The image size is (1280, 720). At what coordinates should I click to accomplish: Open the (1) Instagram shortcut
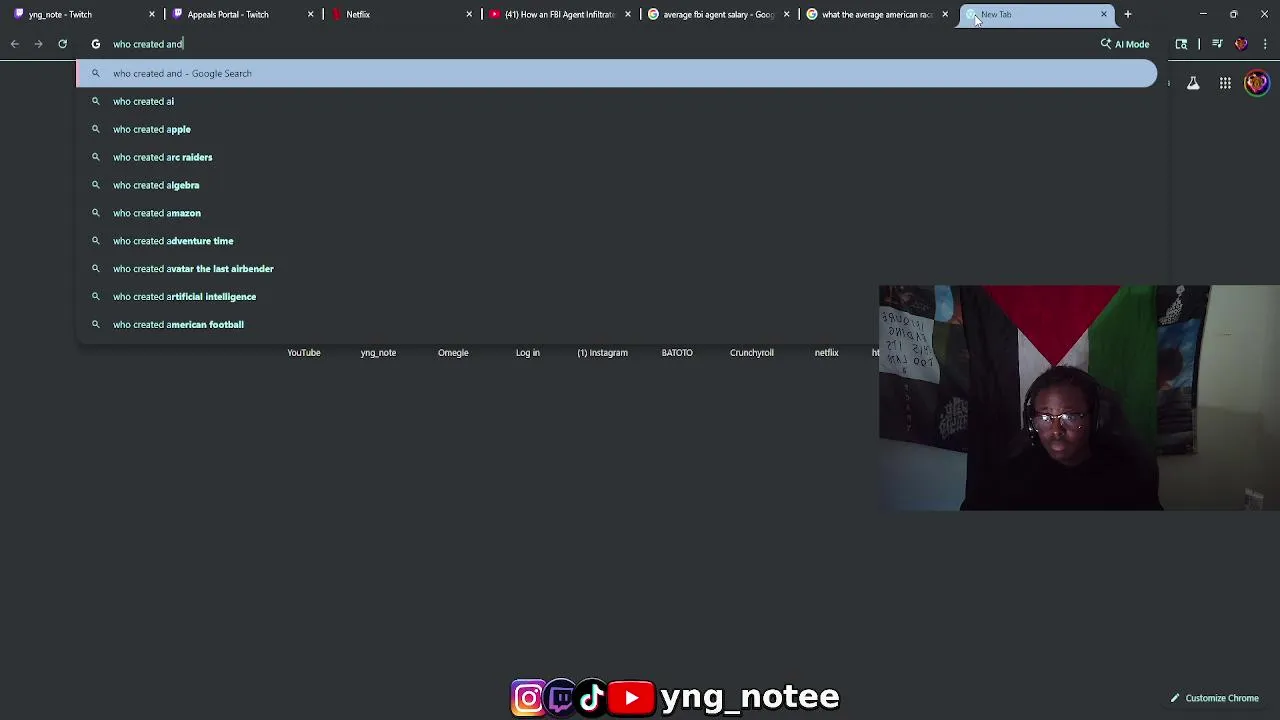coord(602,353)
